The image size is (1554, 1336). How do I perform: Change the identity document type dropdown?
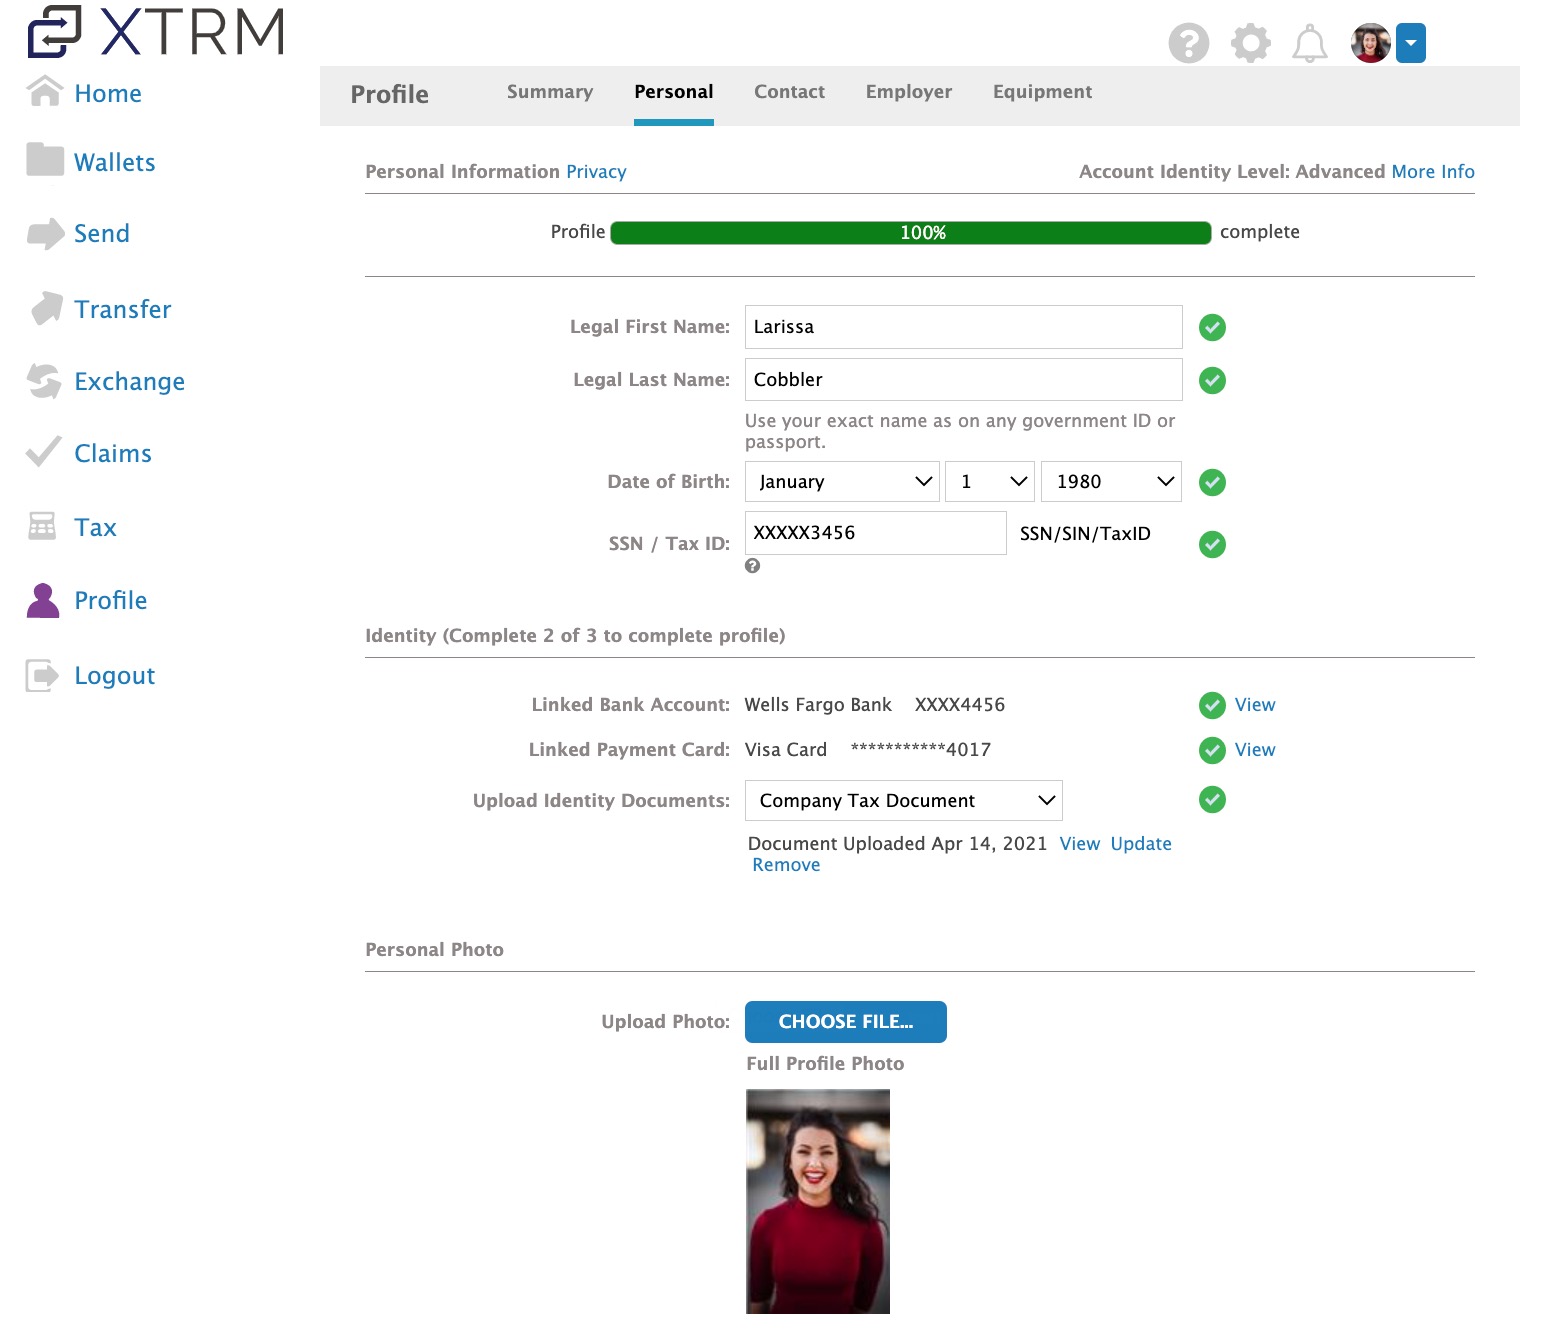903,800
